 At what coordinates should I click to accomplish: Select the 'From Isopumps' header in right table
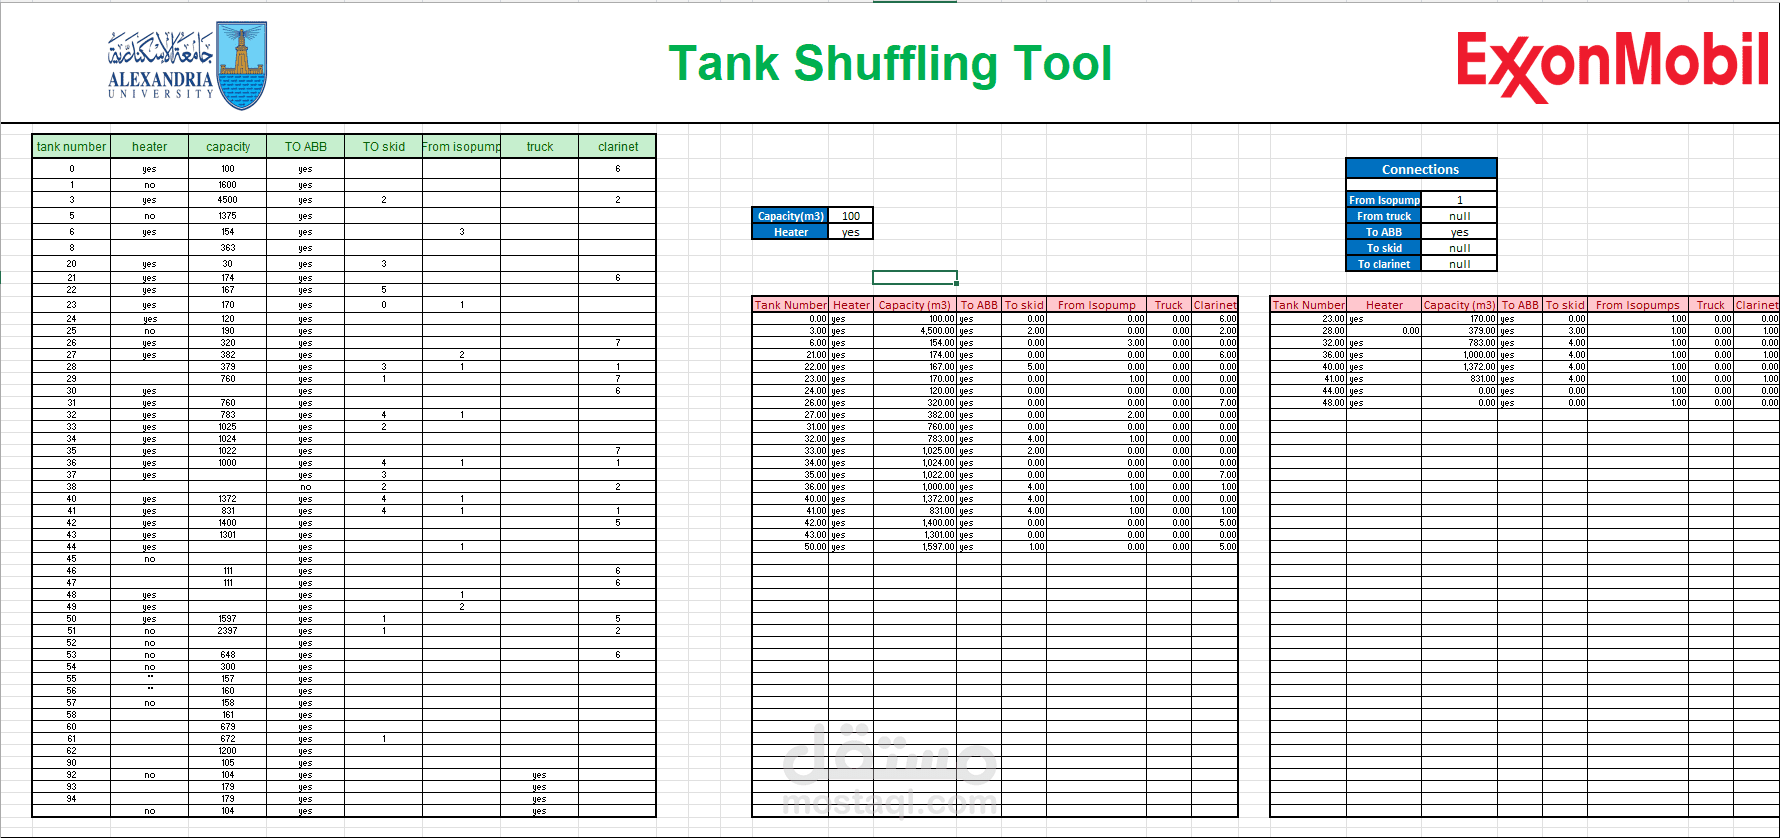[1637, 305]
